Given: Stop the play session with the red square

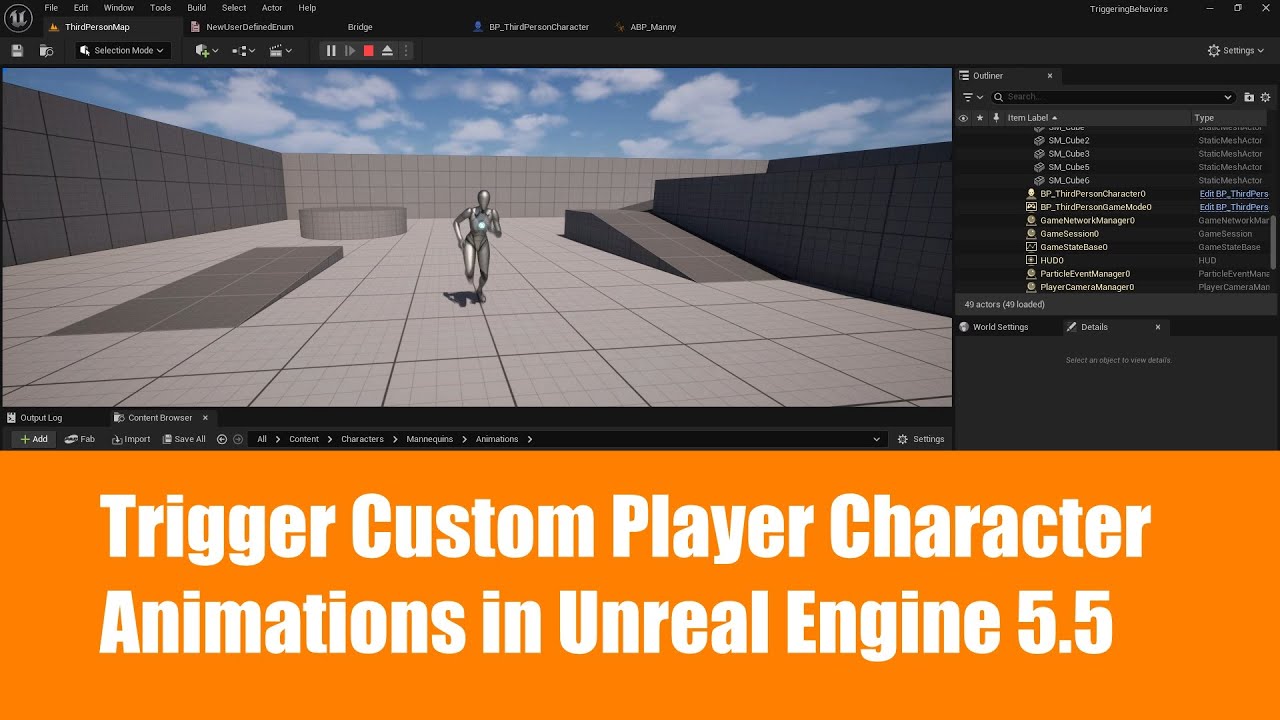Looking at the screenshot, I should click(368, 50).
